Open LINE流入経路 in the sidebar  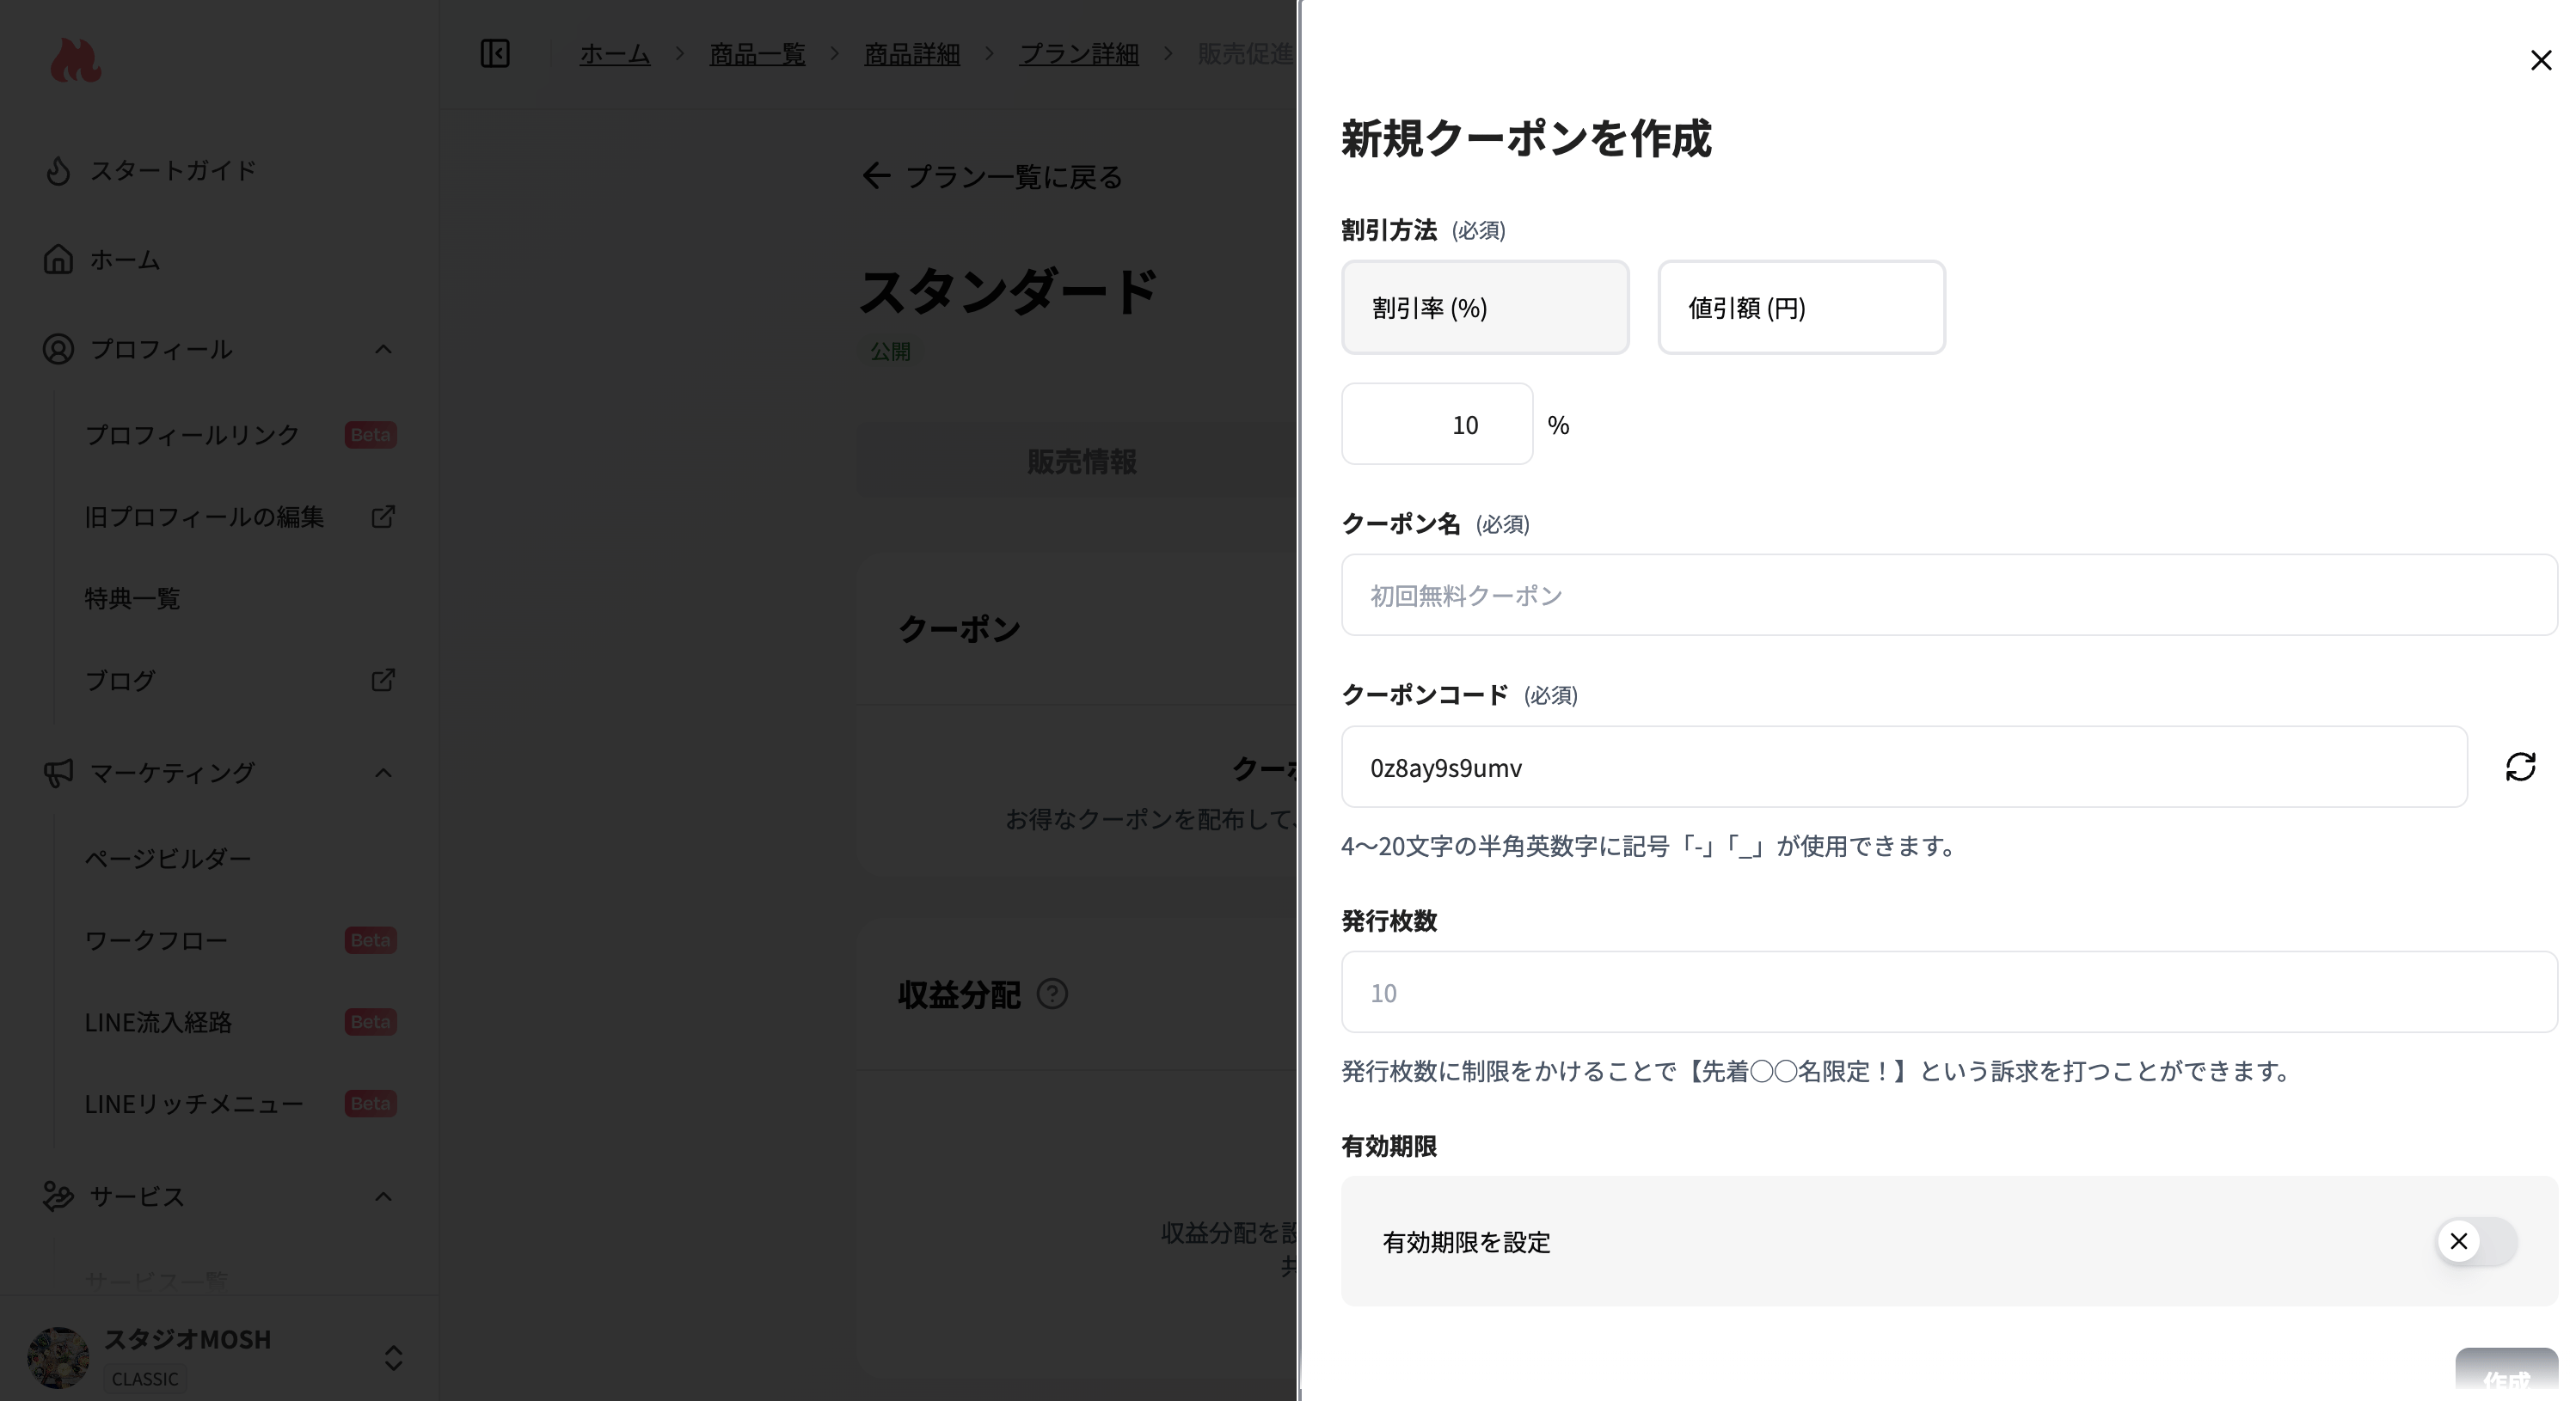(158, 1022)
